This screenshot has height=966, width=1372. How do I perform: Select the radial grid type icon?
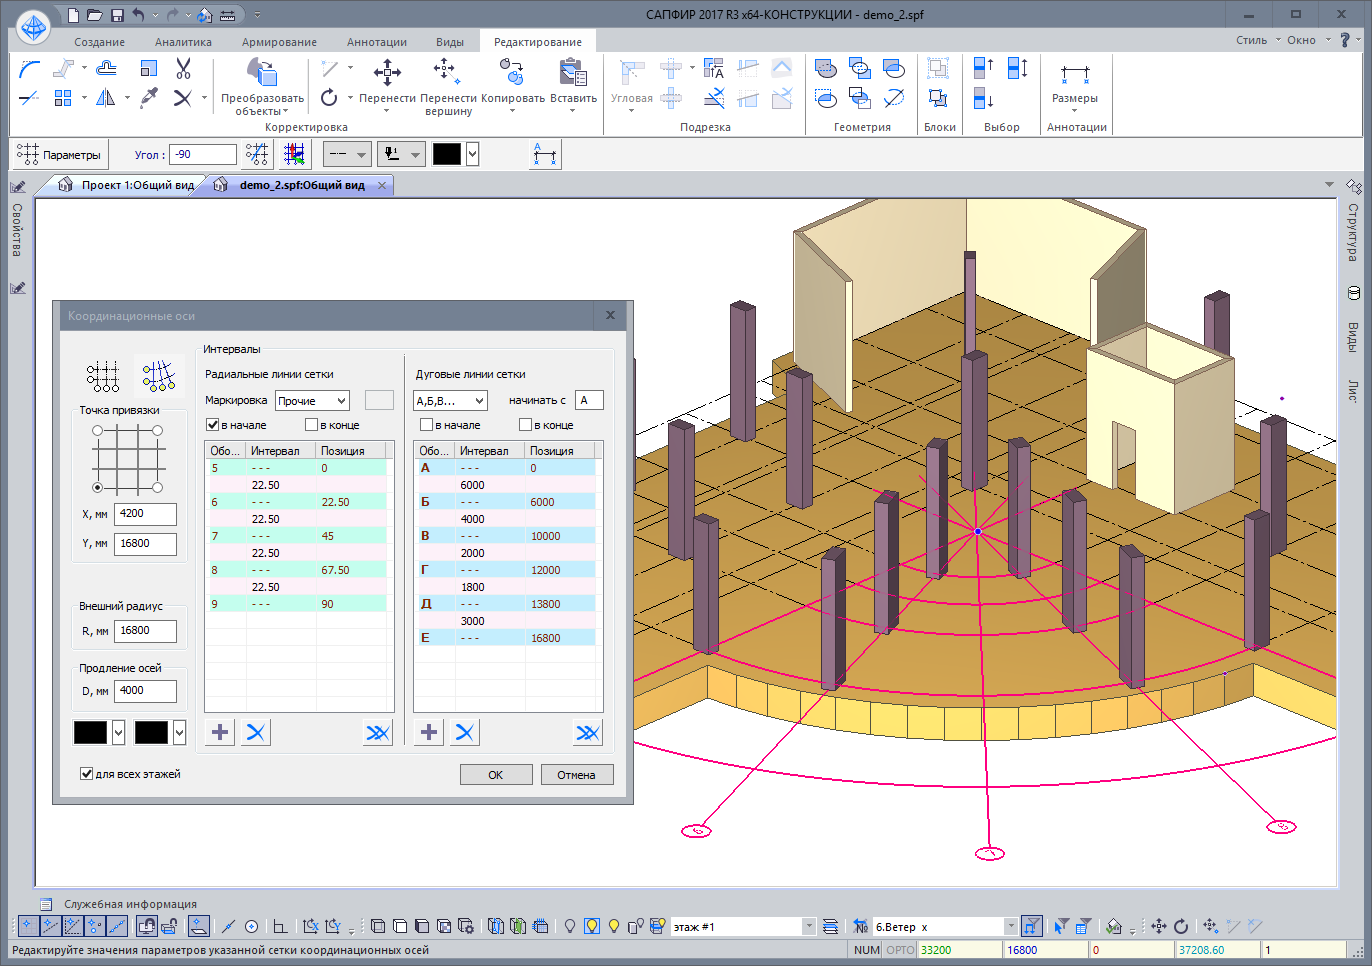[x=158, y=376]
